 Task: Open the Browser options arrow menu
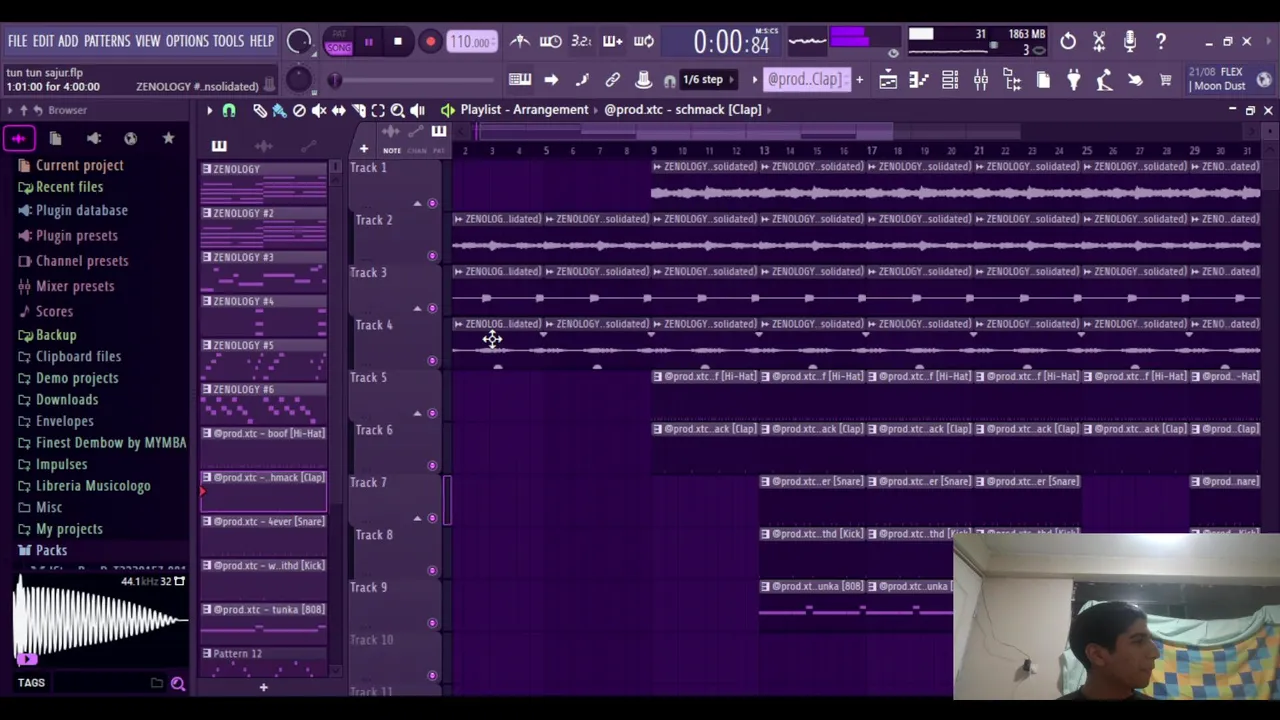point(11,110)
